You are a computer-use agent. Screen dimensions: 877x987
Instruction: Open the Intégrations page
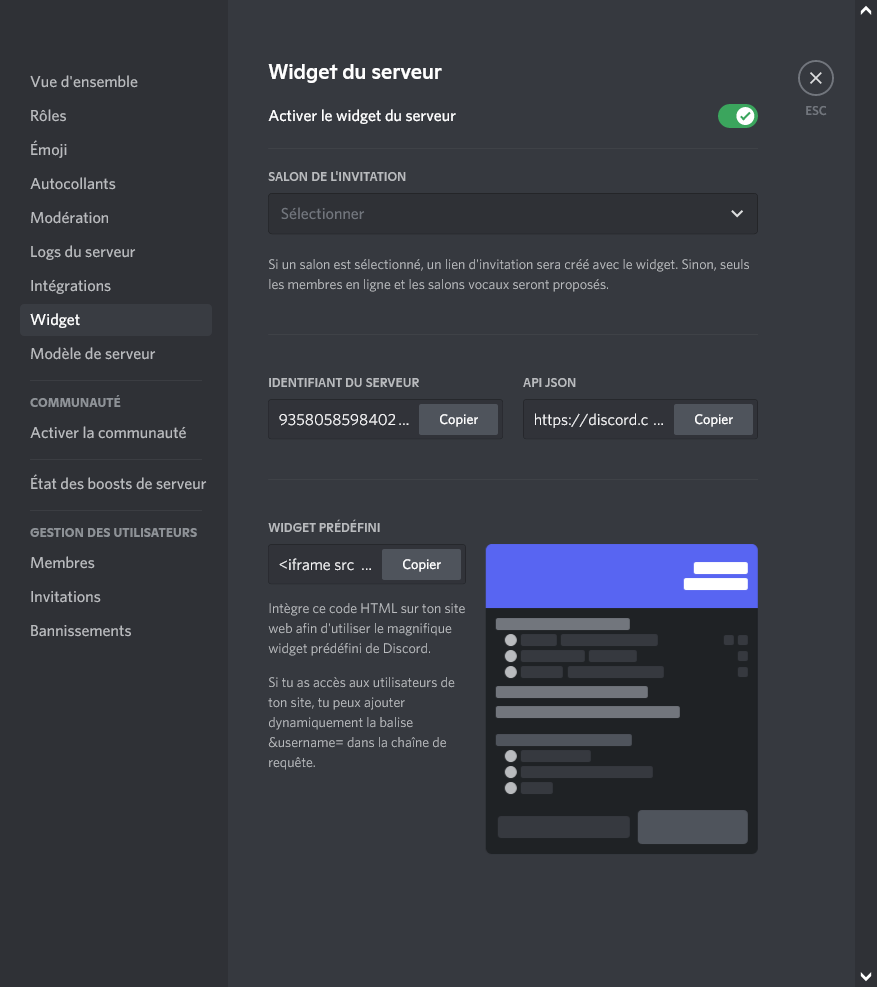[70, 286]
